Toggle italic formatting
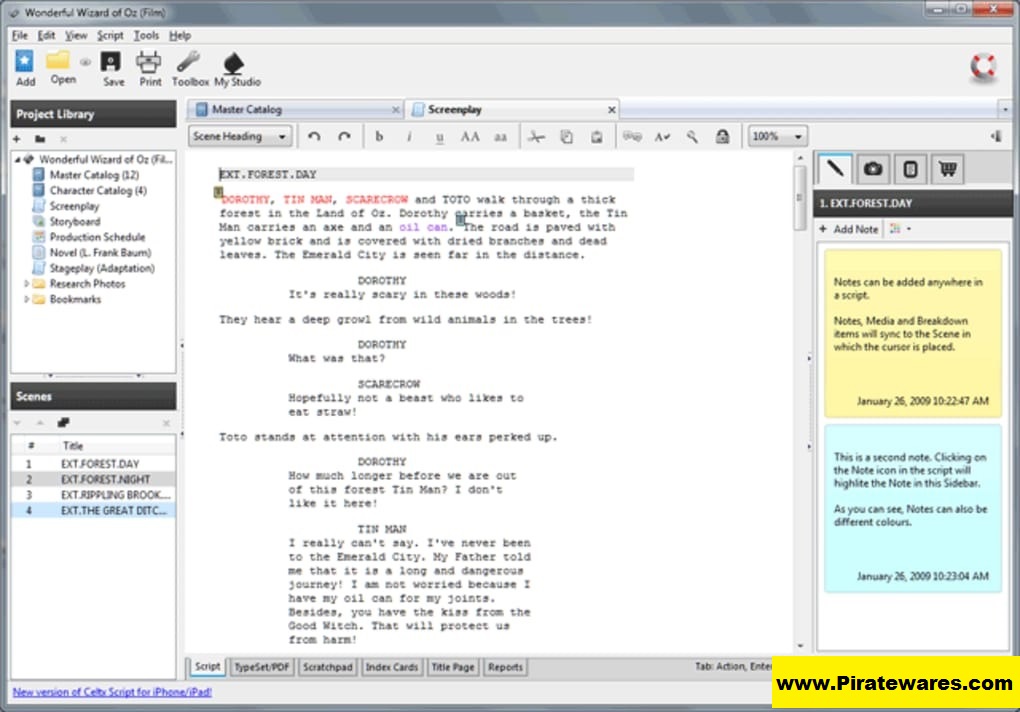 pos(409,137)
